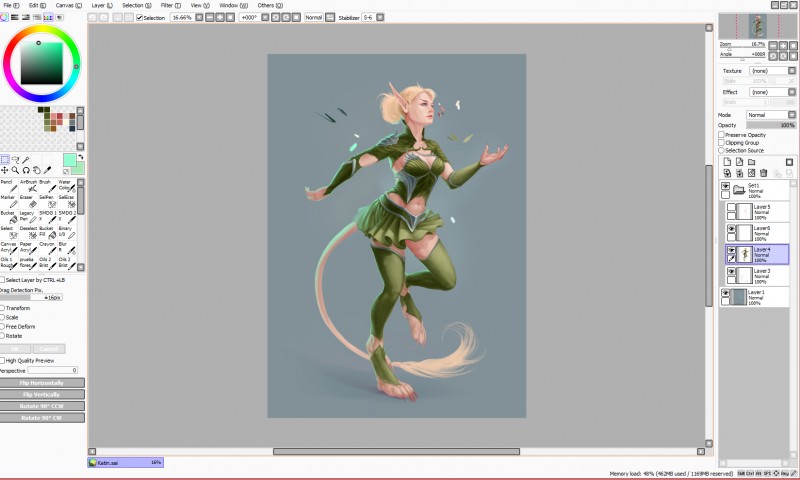Hide the Set1 folder visibility

click(x=726, y=186)
